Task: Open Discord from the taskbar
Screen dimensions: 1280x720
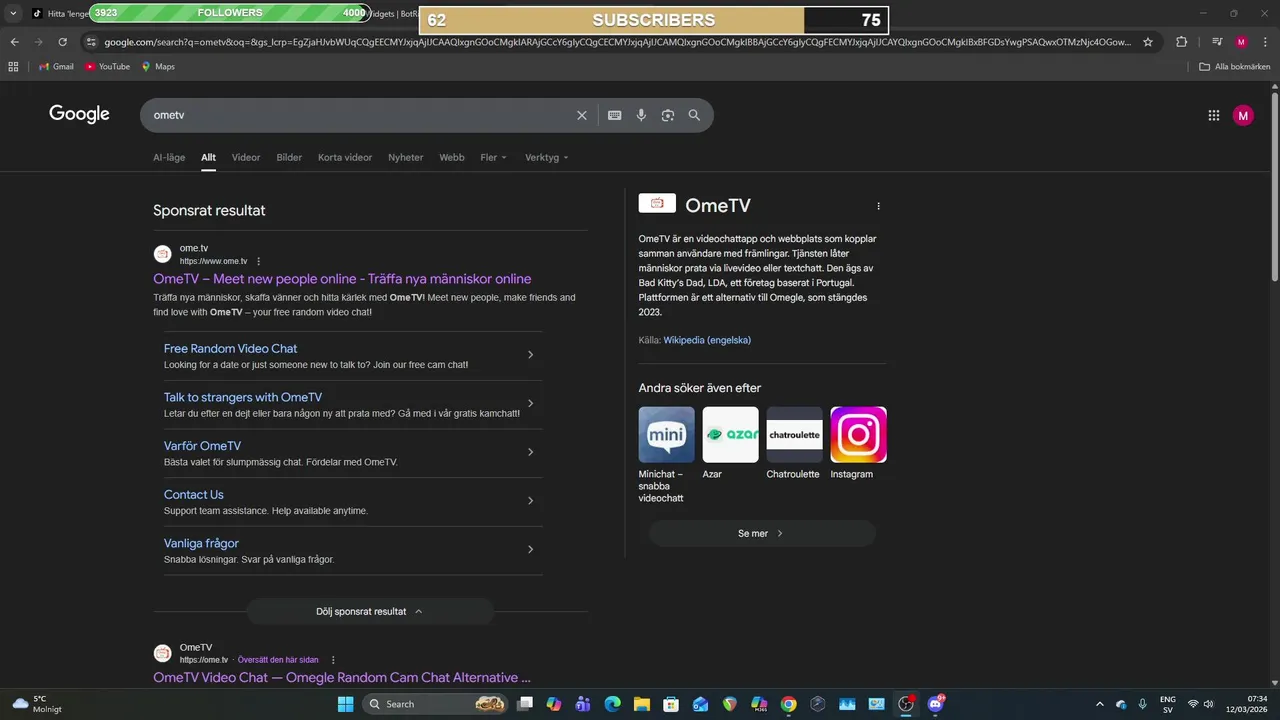Action: tap(936, 704)
